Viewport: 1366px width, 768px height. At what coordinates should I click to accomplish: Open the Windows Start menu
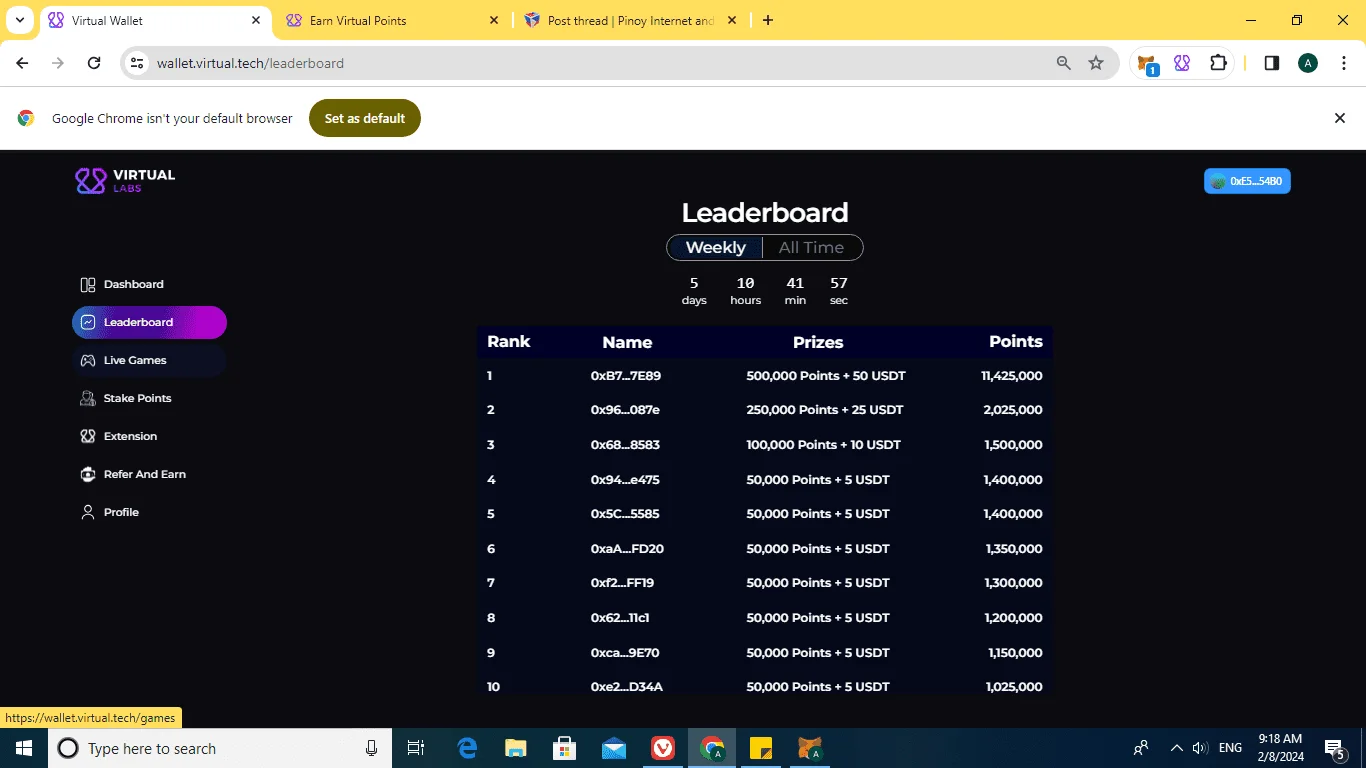click(24, 748)
